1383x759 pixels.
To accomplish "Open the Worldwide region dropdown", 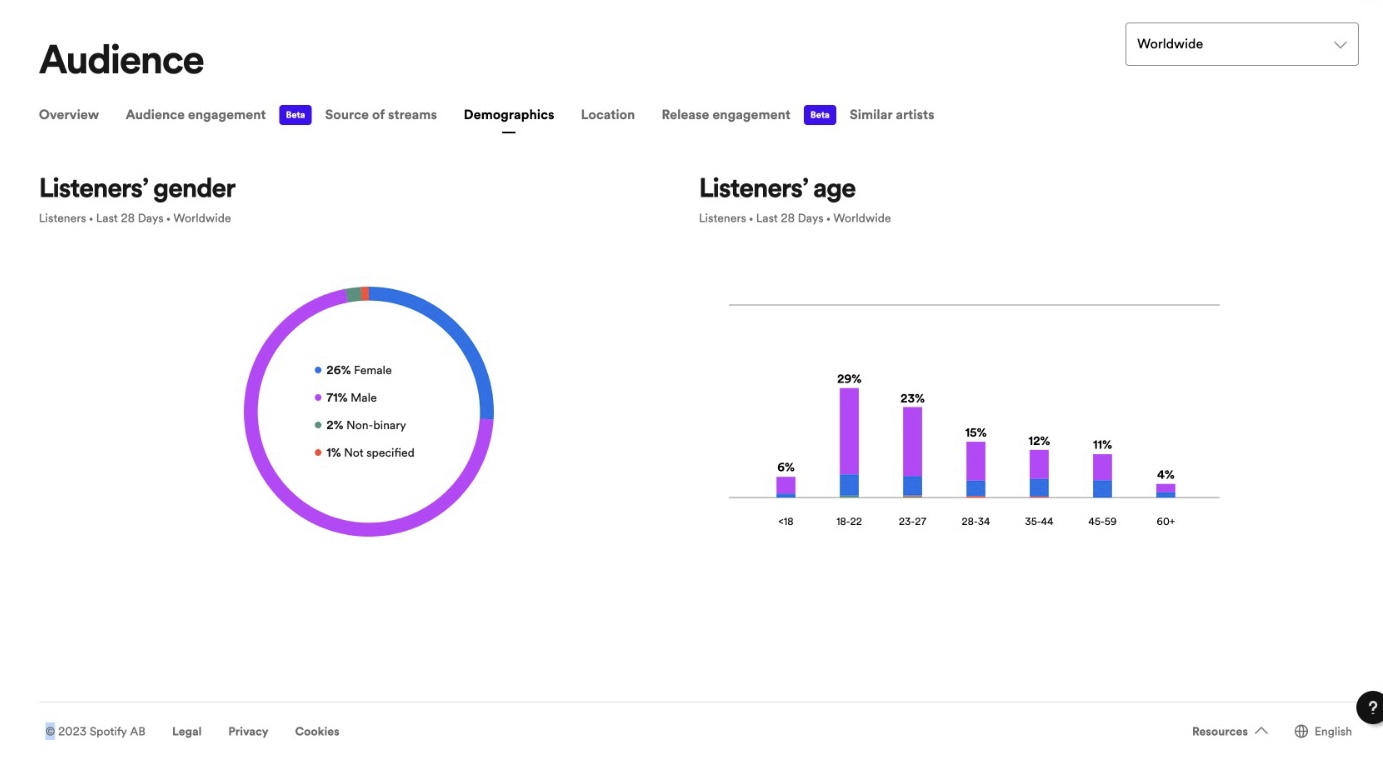I will click(x=1241, y=44).
